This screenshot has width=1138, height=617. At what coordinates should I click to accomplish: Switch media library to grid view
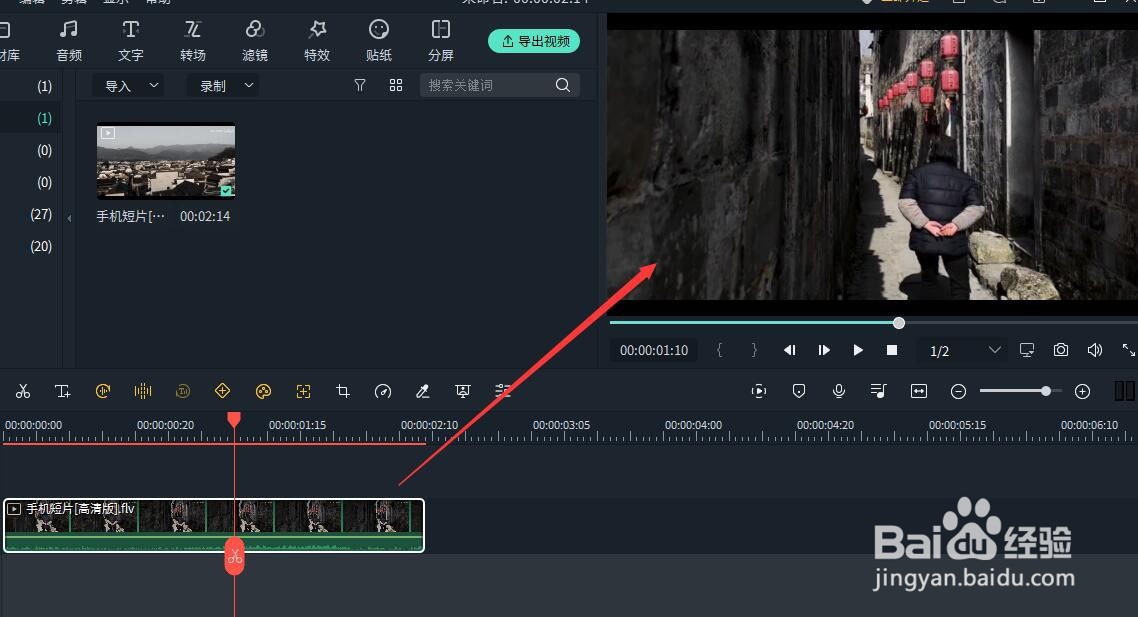point(396,86)
